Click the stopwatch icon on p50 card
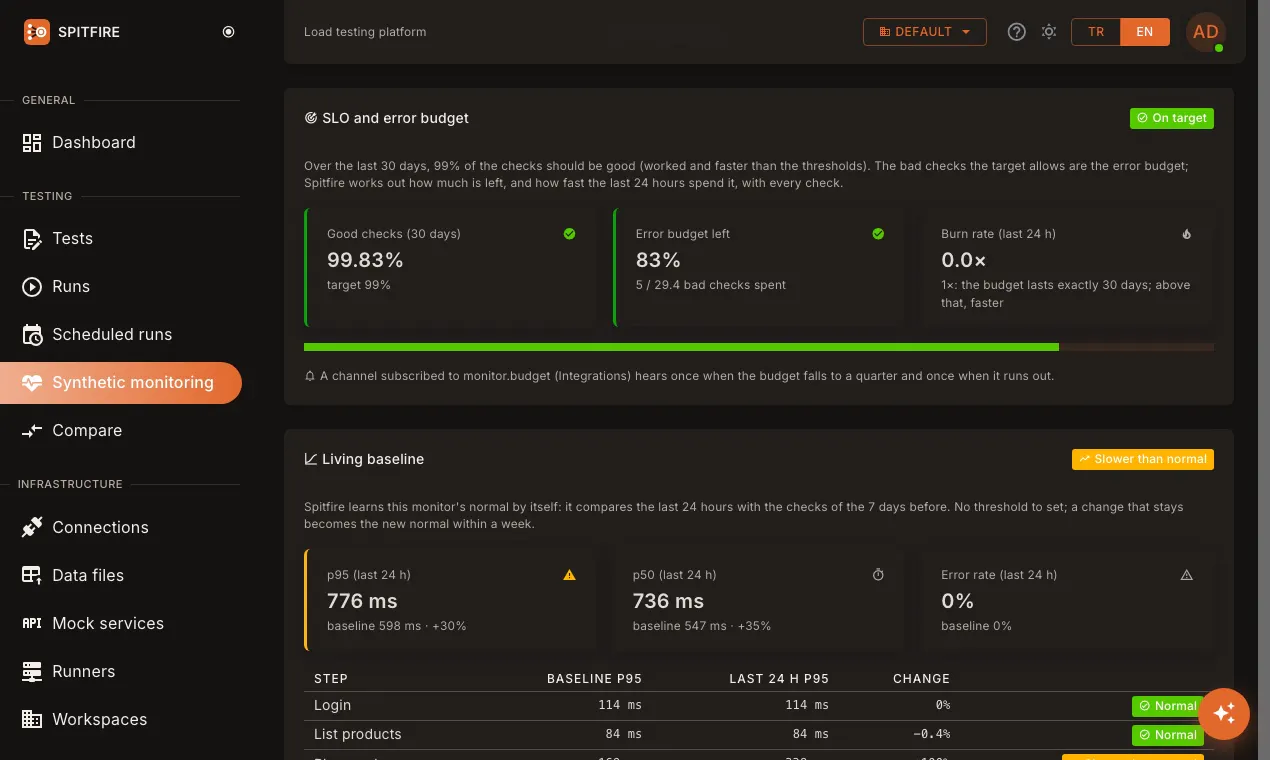The width and height of the screenshot is (1270, 760). pyautogui.click(x=878, y=575)
